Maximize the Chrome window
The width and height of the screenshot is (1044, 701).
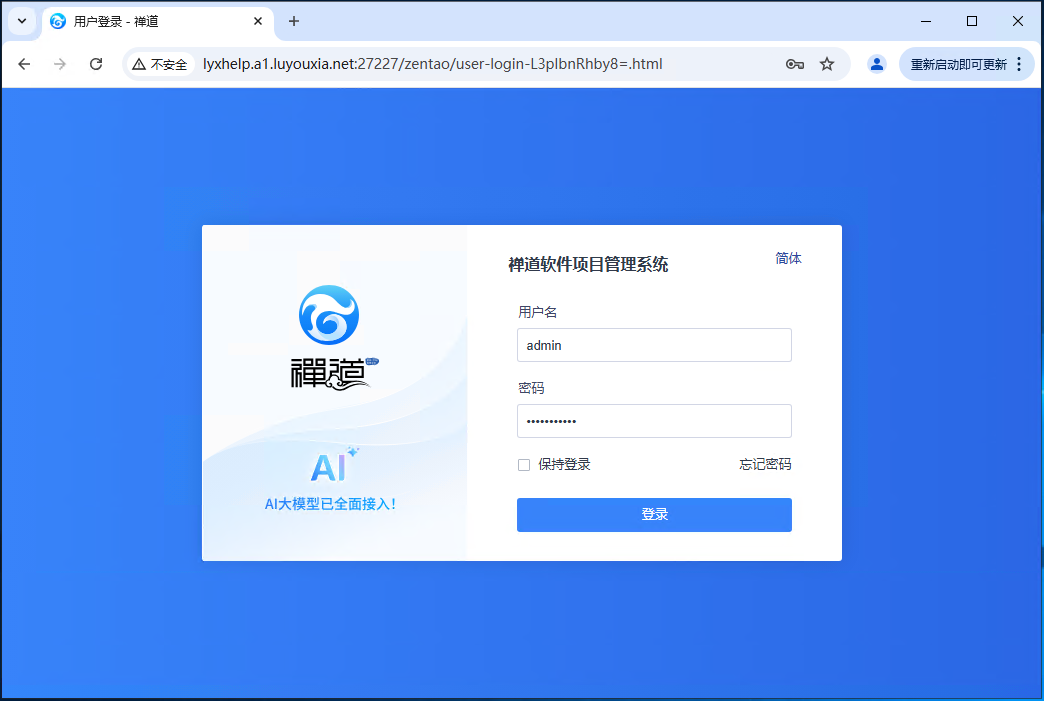point(971,21)
